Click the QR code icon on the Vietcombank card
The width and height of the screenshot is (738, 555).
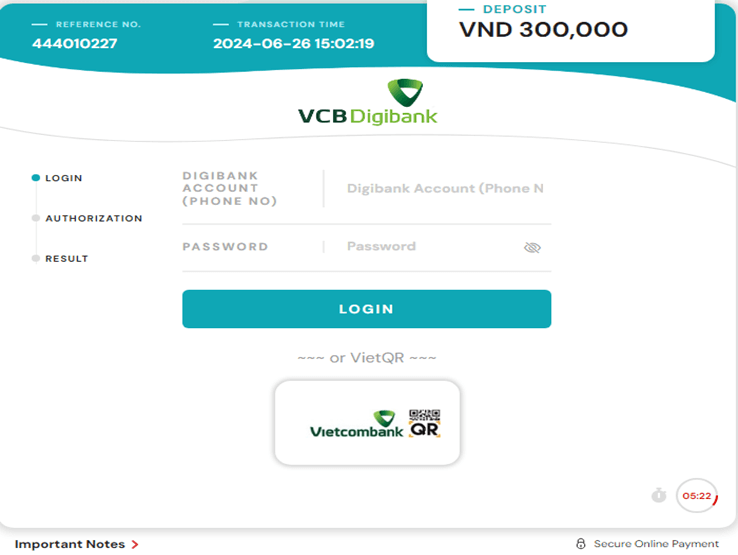click(425, 423)
